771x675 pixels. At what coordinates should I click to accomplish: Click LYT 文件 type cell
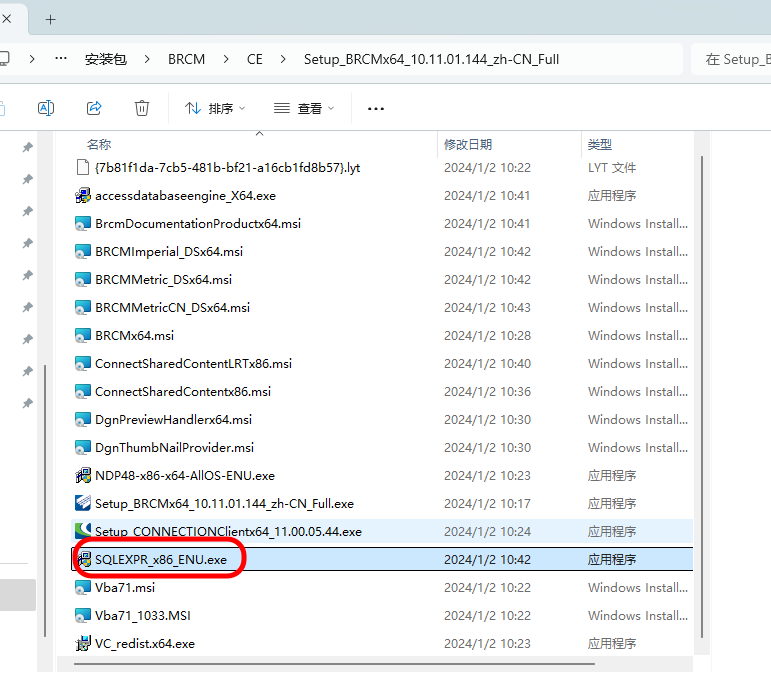pyautogui.click(x=612, y=168)
